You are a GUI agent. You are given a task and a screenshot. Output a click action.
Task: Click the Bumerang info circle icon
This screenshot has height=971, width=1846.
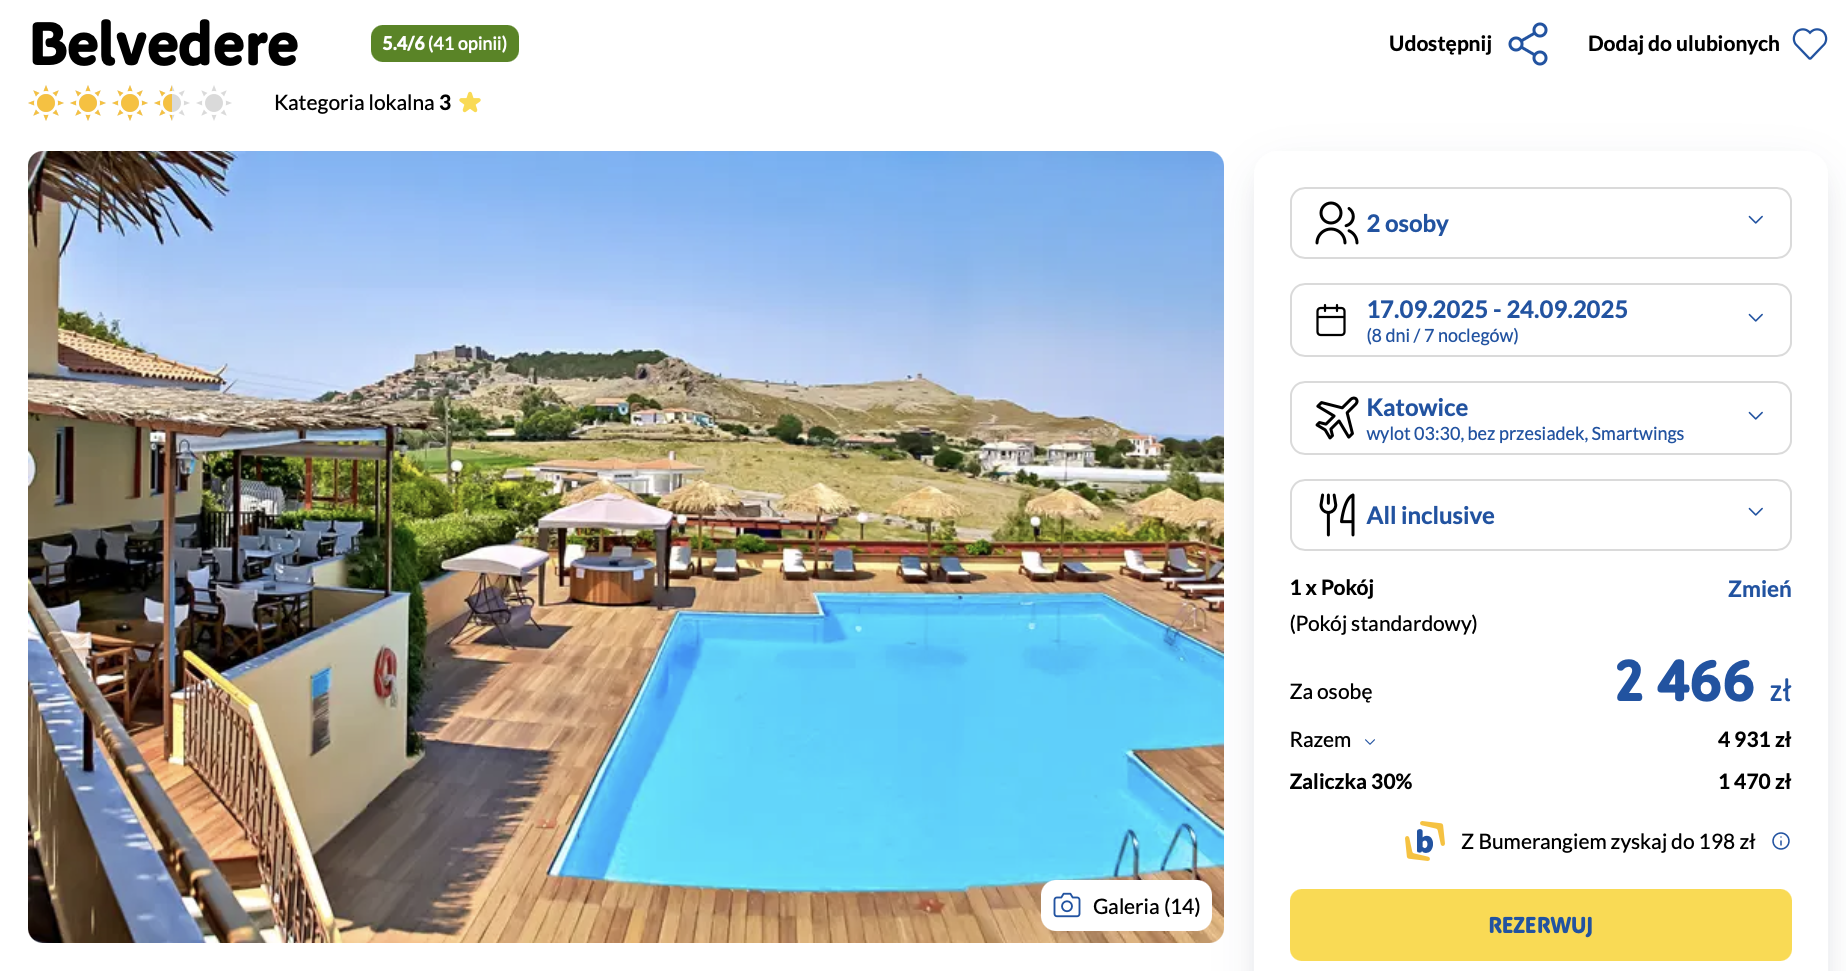coord(1781,841)
